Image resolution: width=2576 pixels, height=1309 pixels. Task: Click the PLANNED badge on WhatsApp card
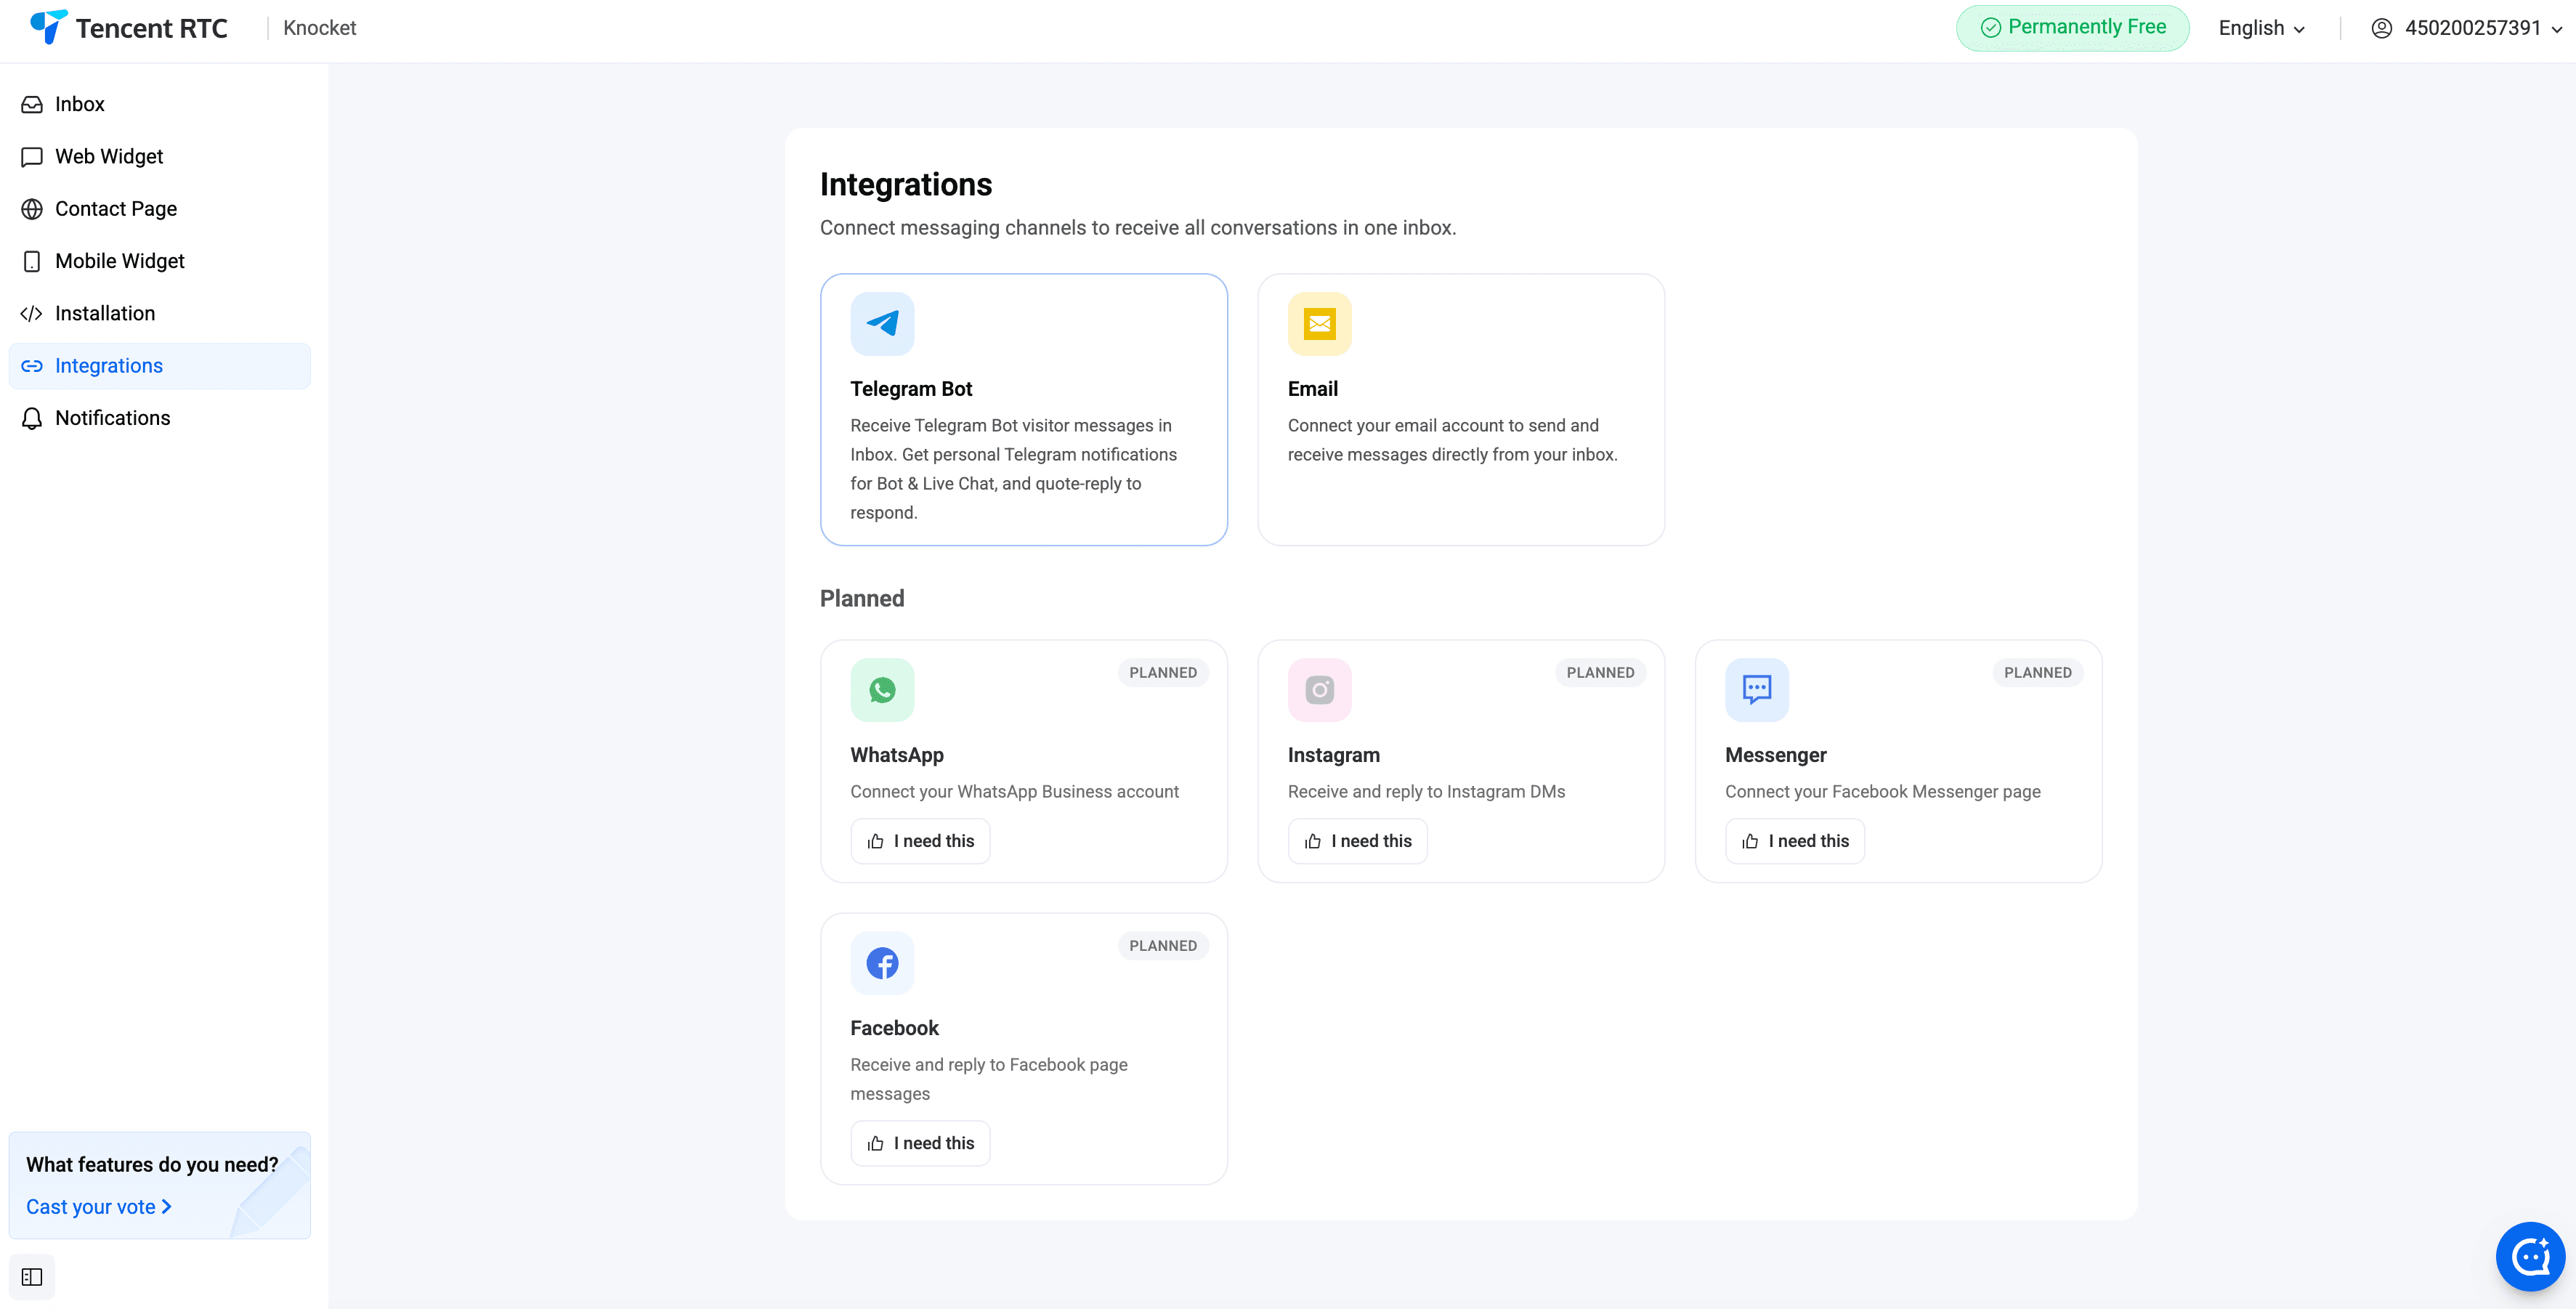1163,673
